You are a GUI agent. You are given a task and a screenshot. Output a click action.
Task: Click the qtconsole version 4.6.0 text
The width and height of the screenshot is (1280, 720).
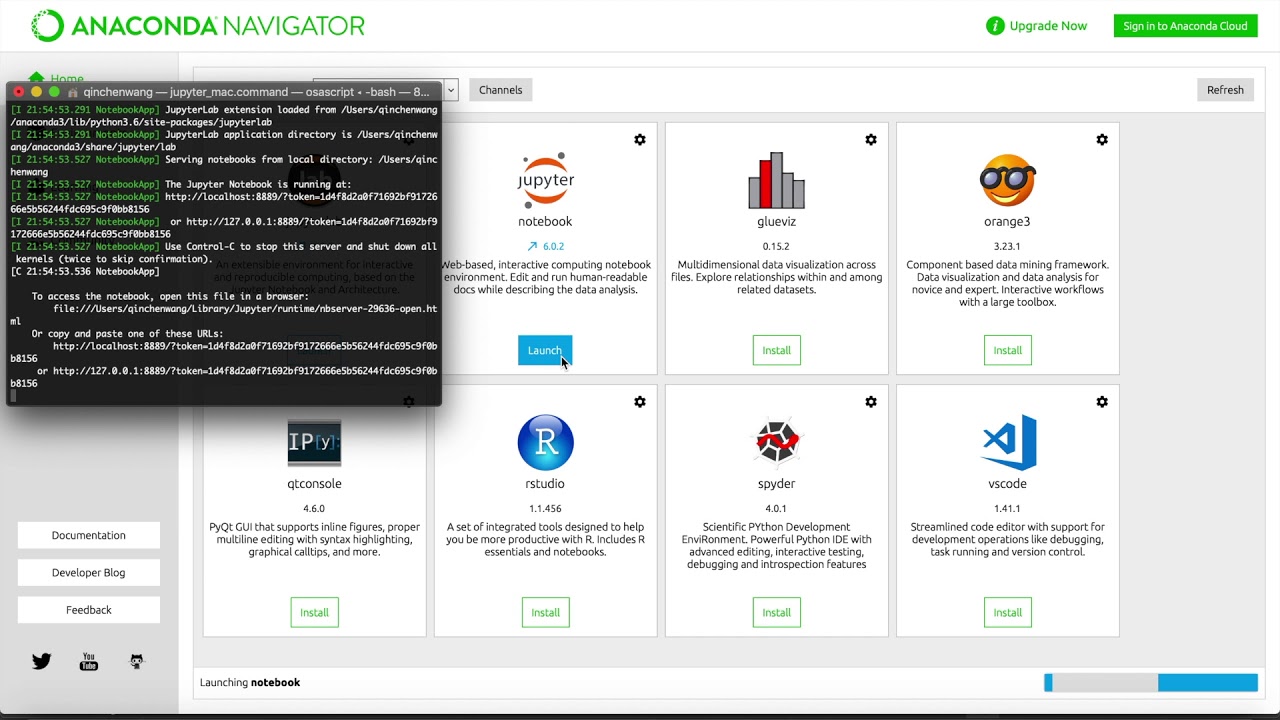pos(314,508)
